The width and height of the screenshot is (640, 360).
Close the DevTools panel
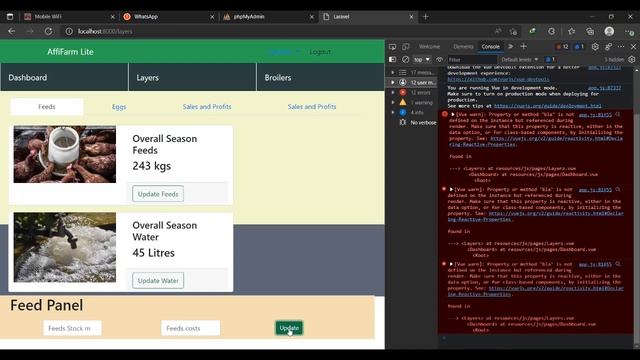tap(633, 47)
